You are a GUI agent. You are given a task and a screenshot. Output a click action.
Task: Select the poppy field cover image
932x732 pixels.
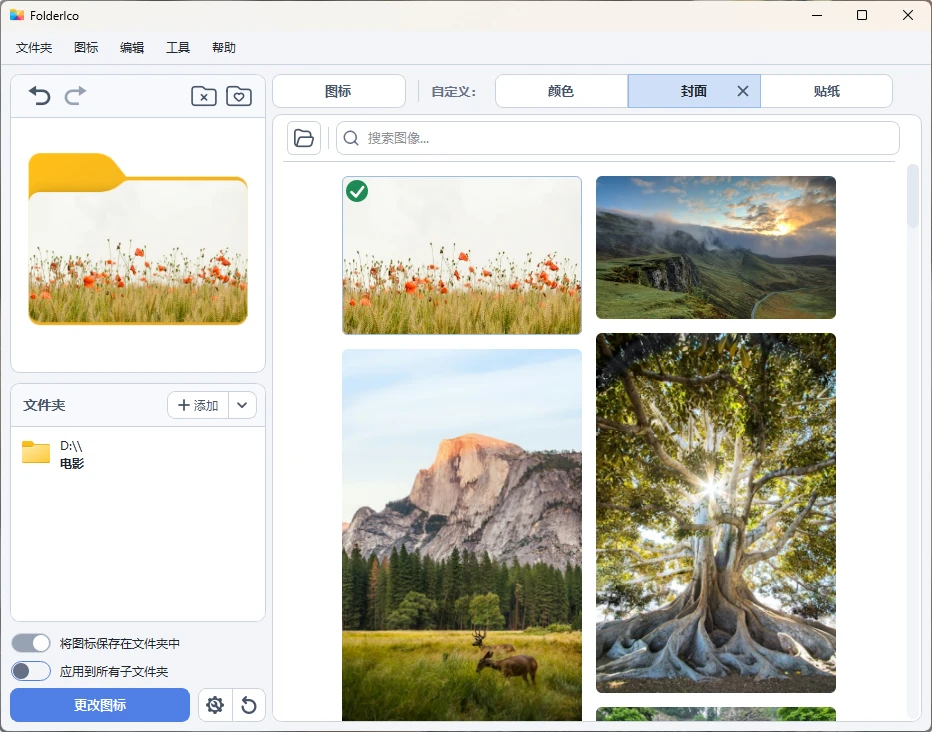click(x=462, y=255)
